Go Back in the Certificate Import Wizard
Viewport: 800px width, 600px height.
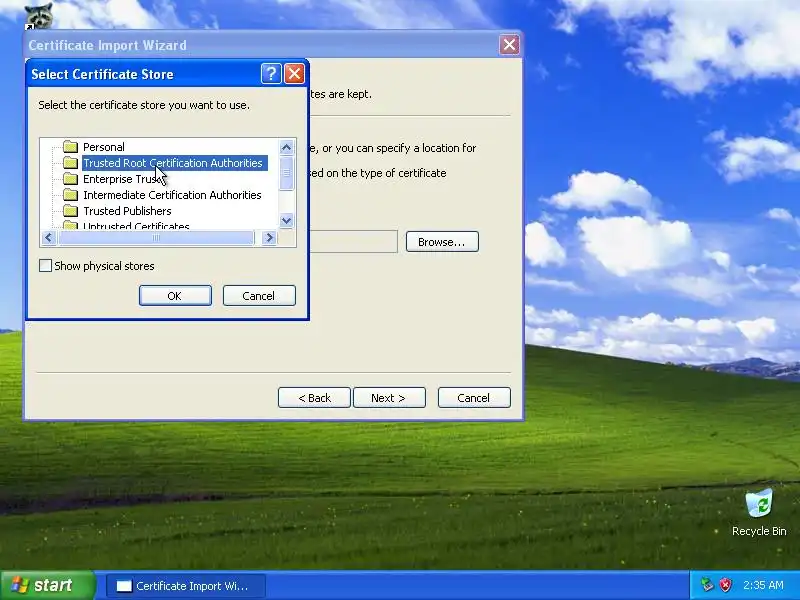click(x=314, y=398)
